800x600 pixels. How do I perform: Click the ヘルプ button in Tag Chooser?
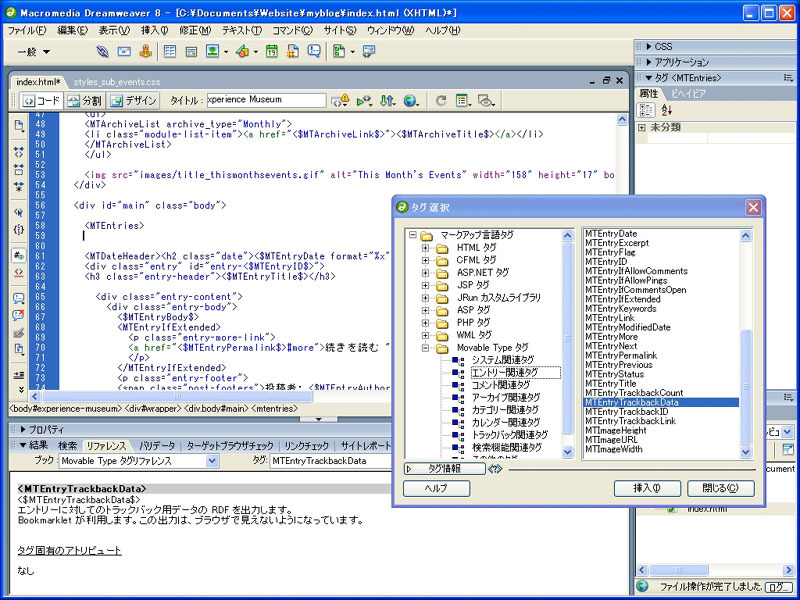tap(436, 488)
